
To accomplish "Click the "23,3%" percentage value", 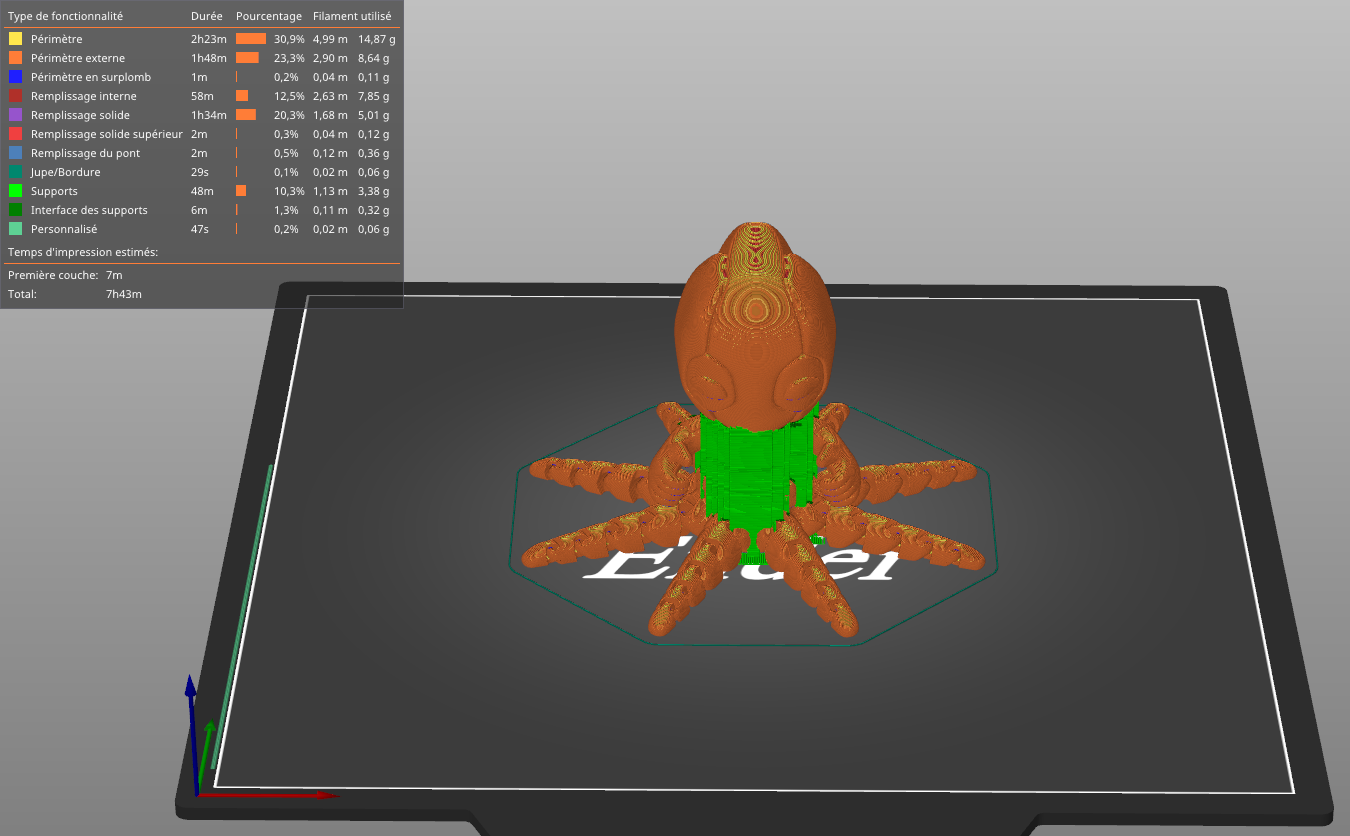I will pos(289,58).
